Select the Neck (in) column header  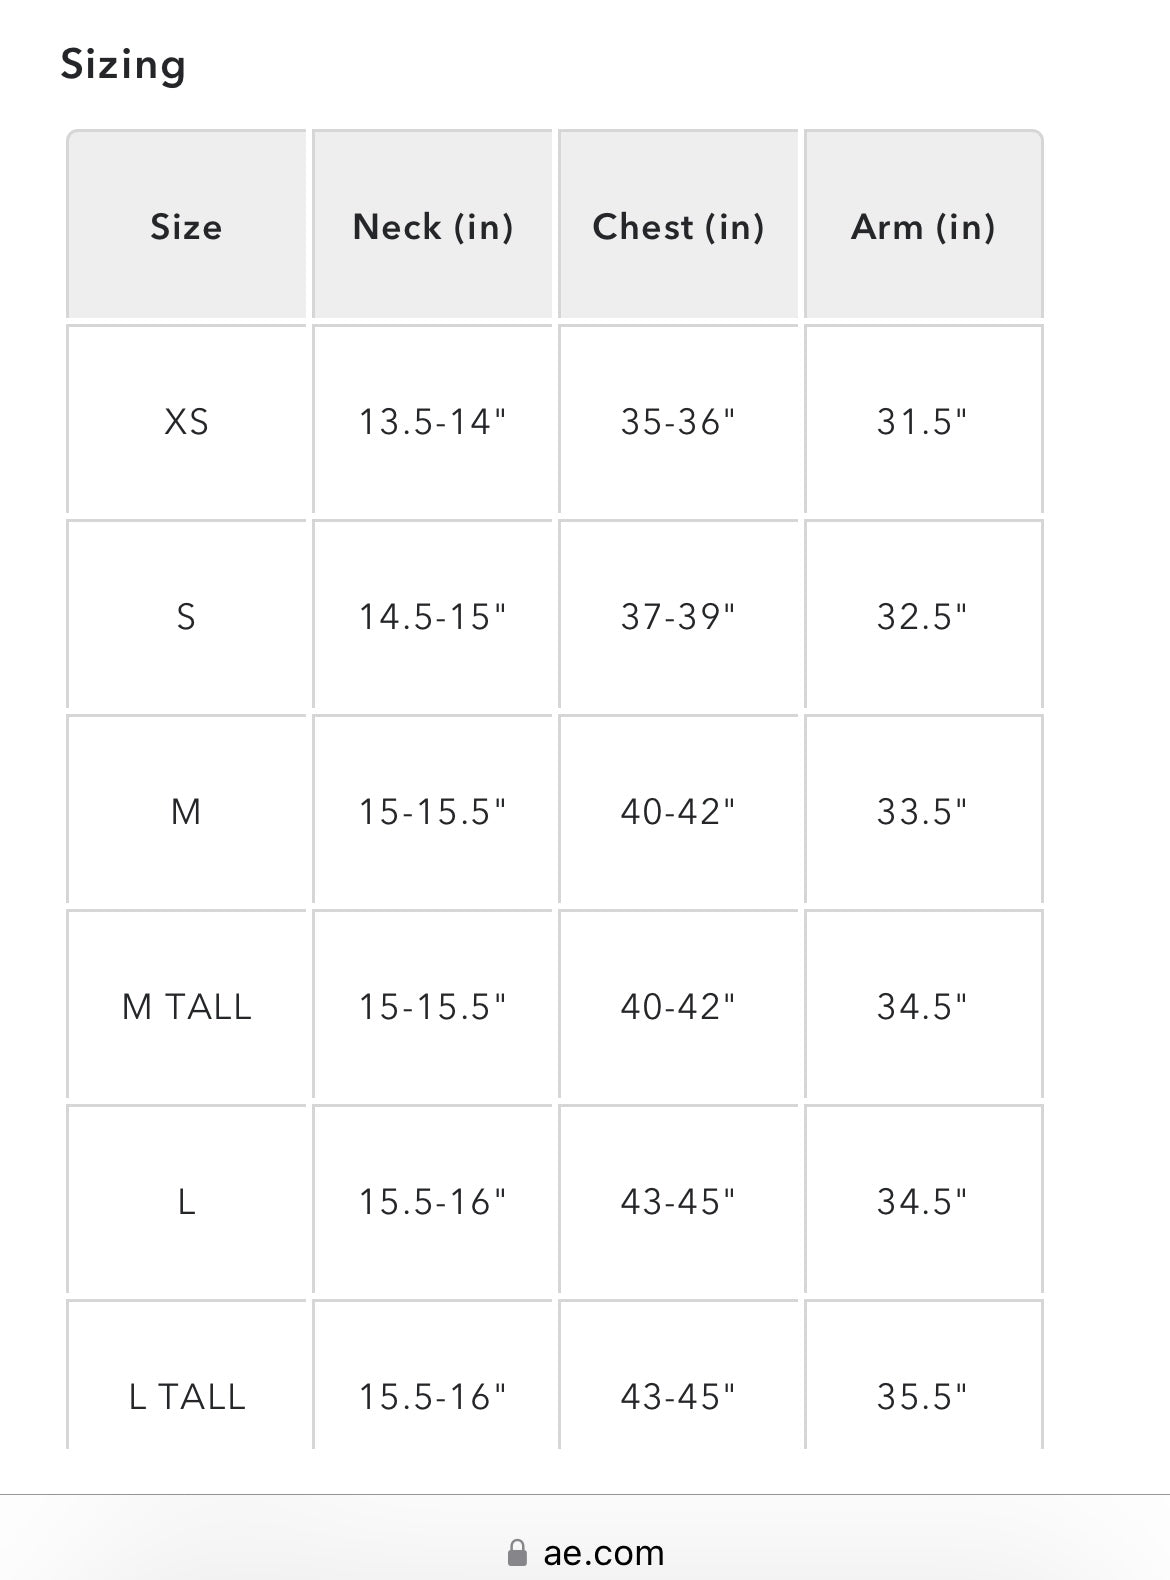click(x=432, y=225)
